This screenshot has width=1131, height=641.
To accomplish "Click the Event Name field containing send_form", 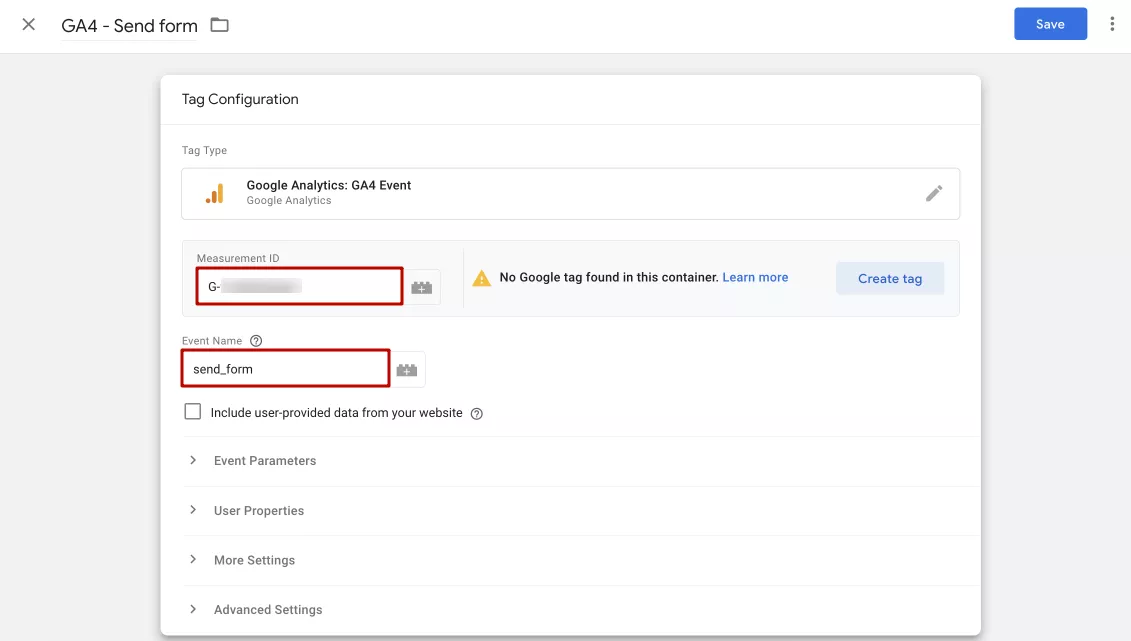I will (286, 368).
